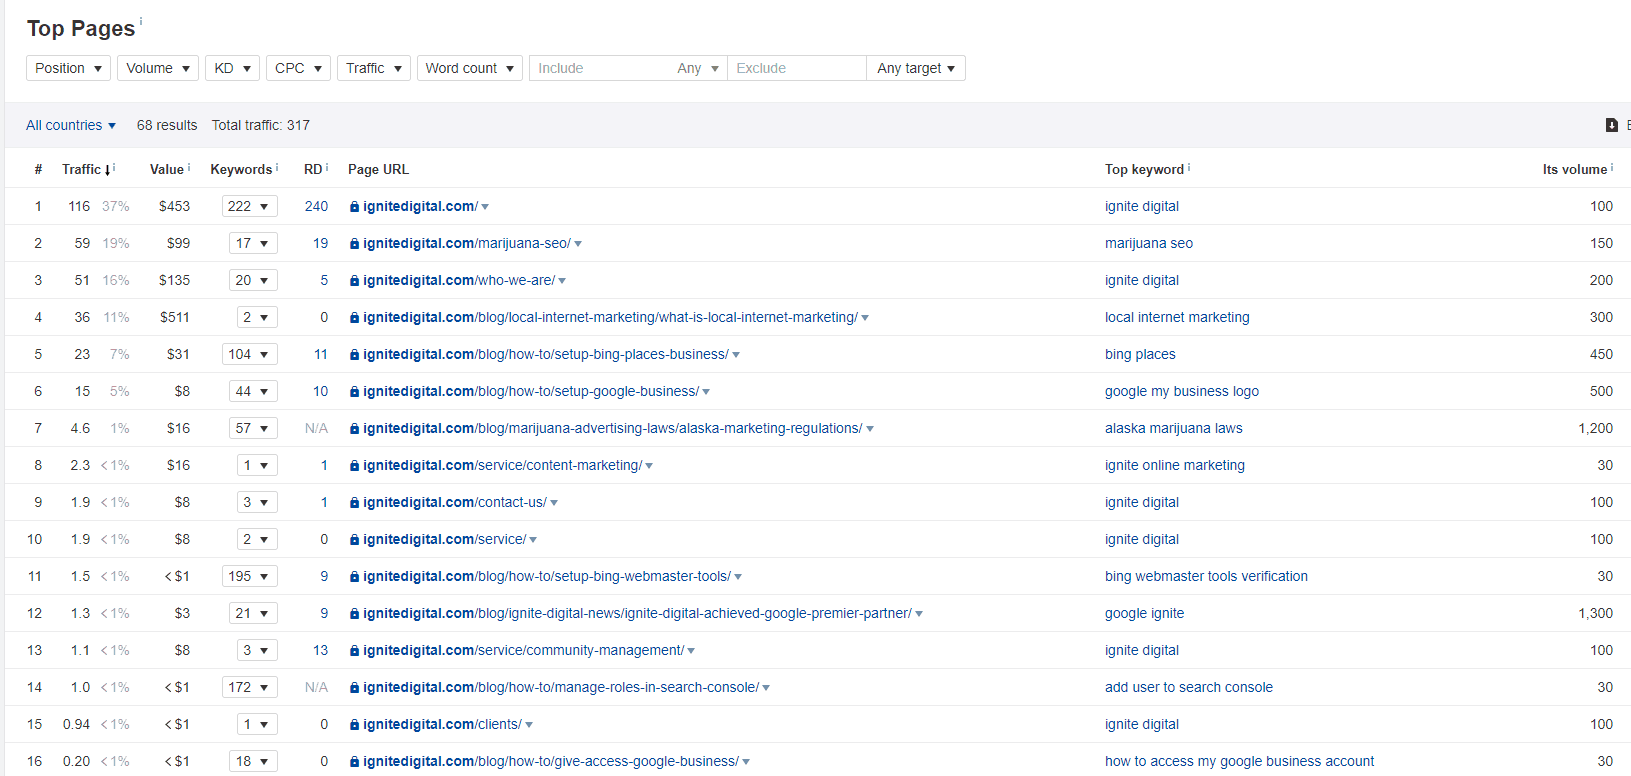
Task: Open the service/community-management URL
Action: [523, 650]
